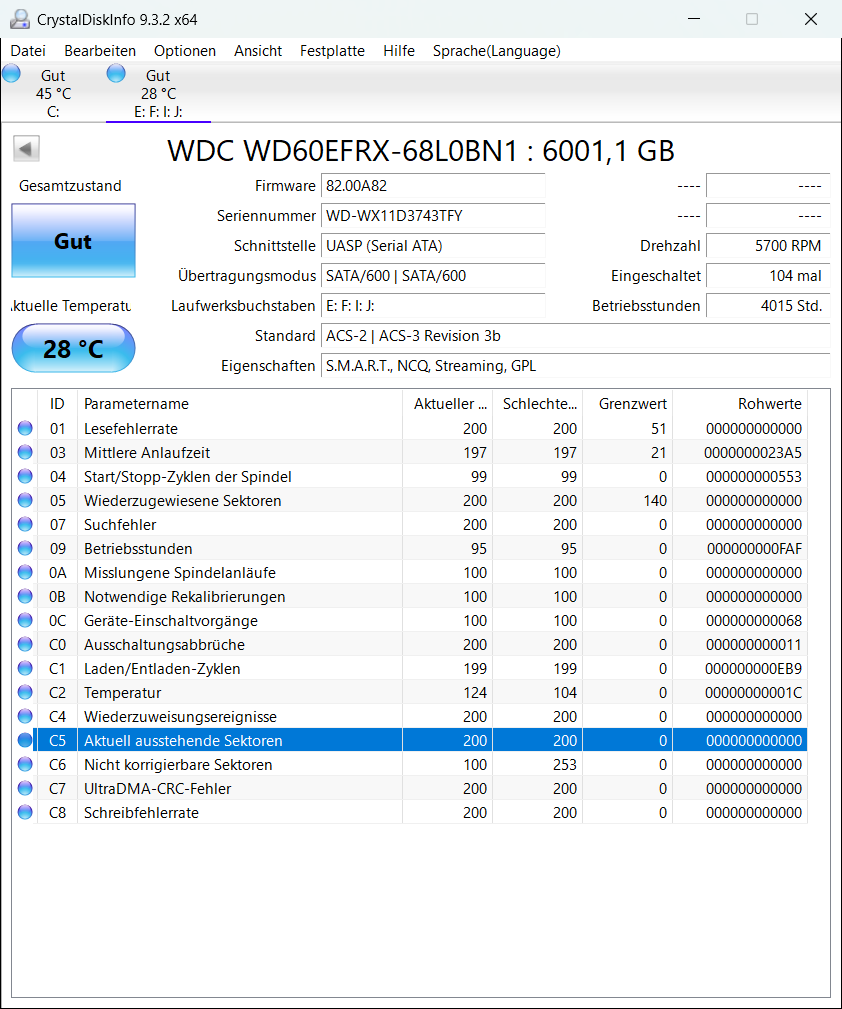Click the status orb for UltraDMA-CRC-Fehler
Viewport: 842px width, 1009px height.
25,788
